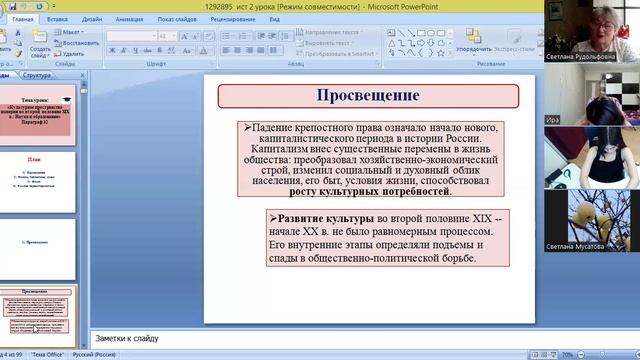Click the font color A swatch

(x=204, y=51)
